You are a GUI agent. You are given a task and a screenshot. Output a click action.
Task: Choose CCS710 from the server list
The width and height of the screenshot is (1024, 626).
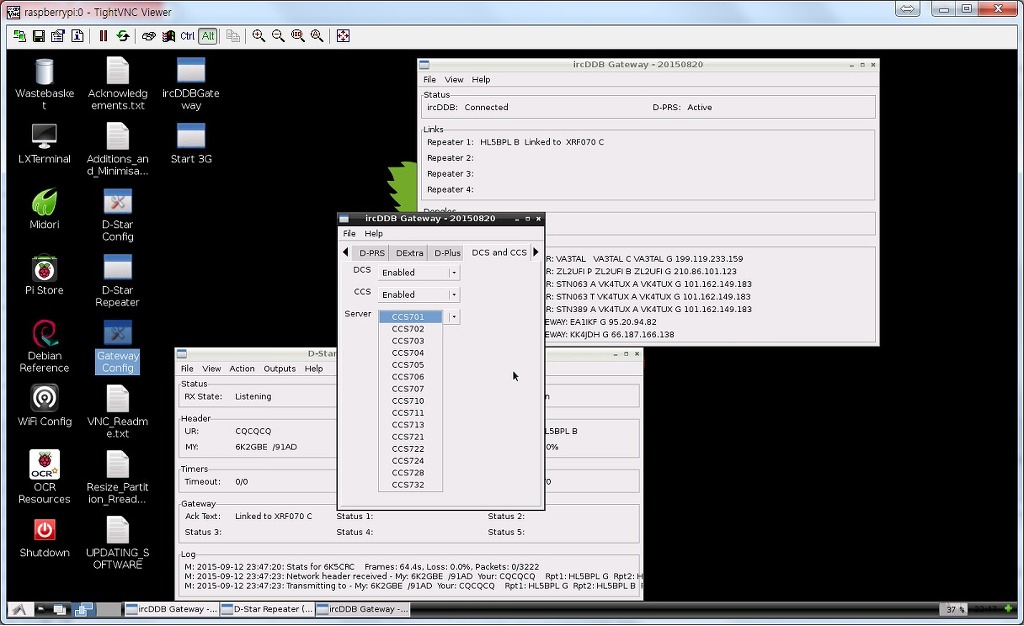point(408,401)
